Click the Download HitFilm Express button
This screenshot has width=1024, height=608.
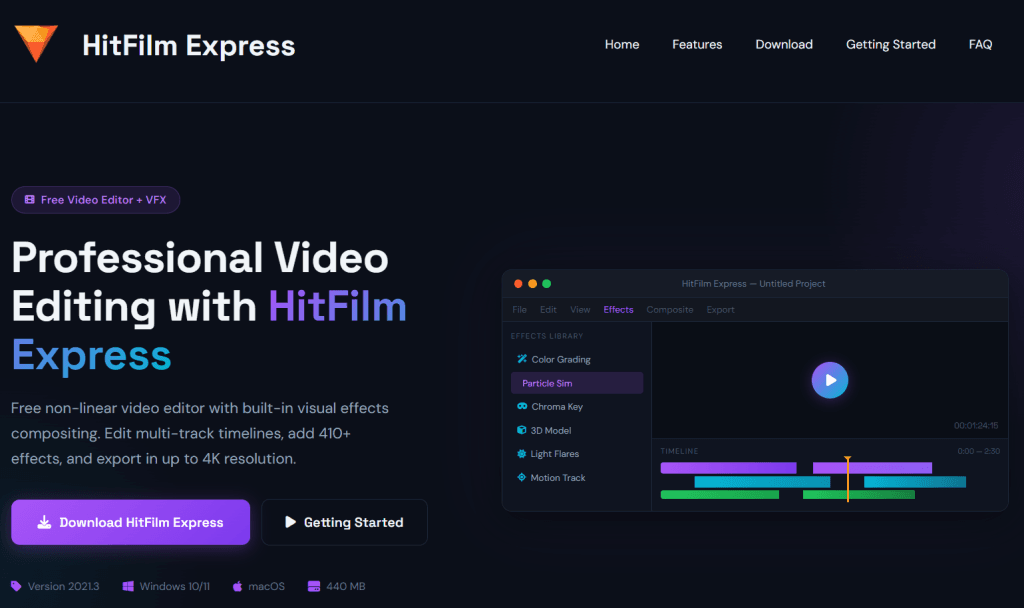(x=131, y=522)
